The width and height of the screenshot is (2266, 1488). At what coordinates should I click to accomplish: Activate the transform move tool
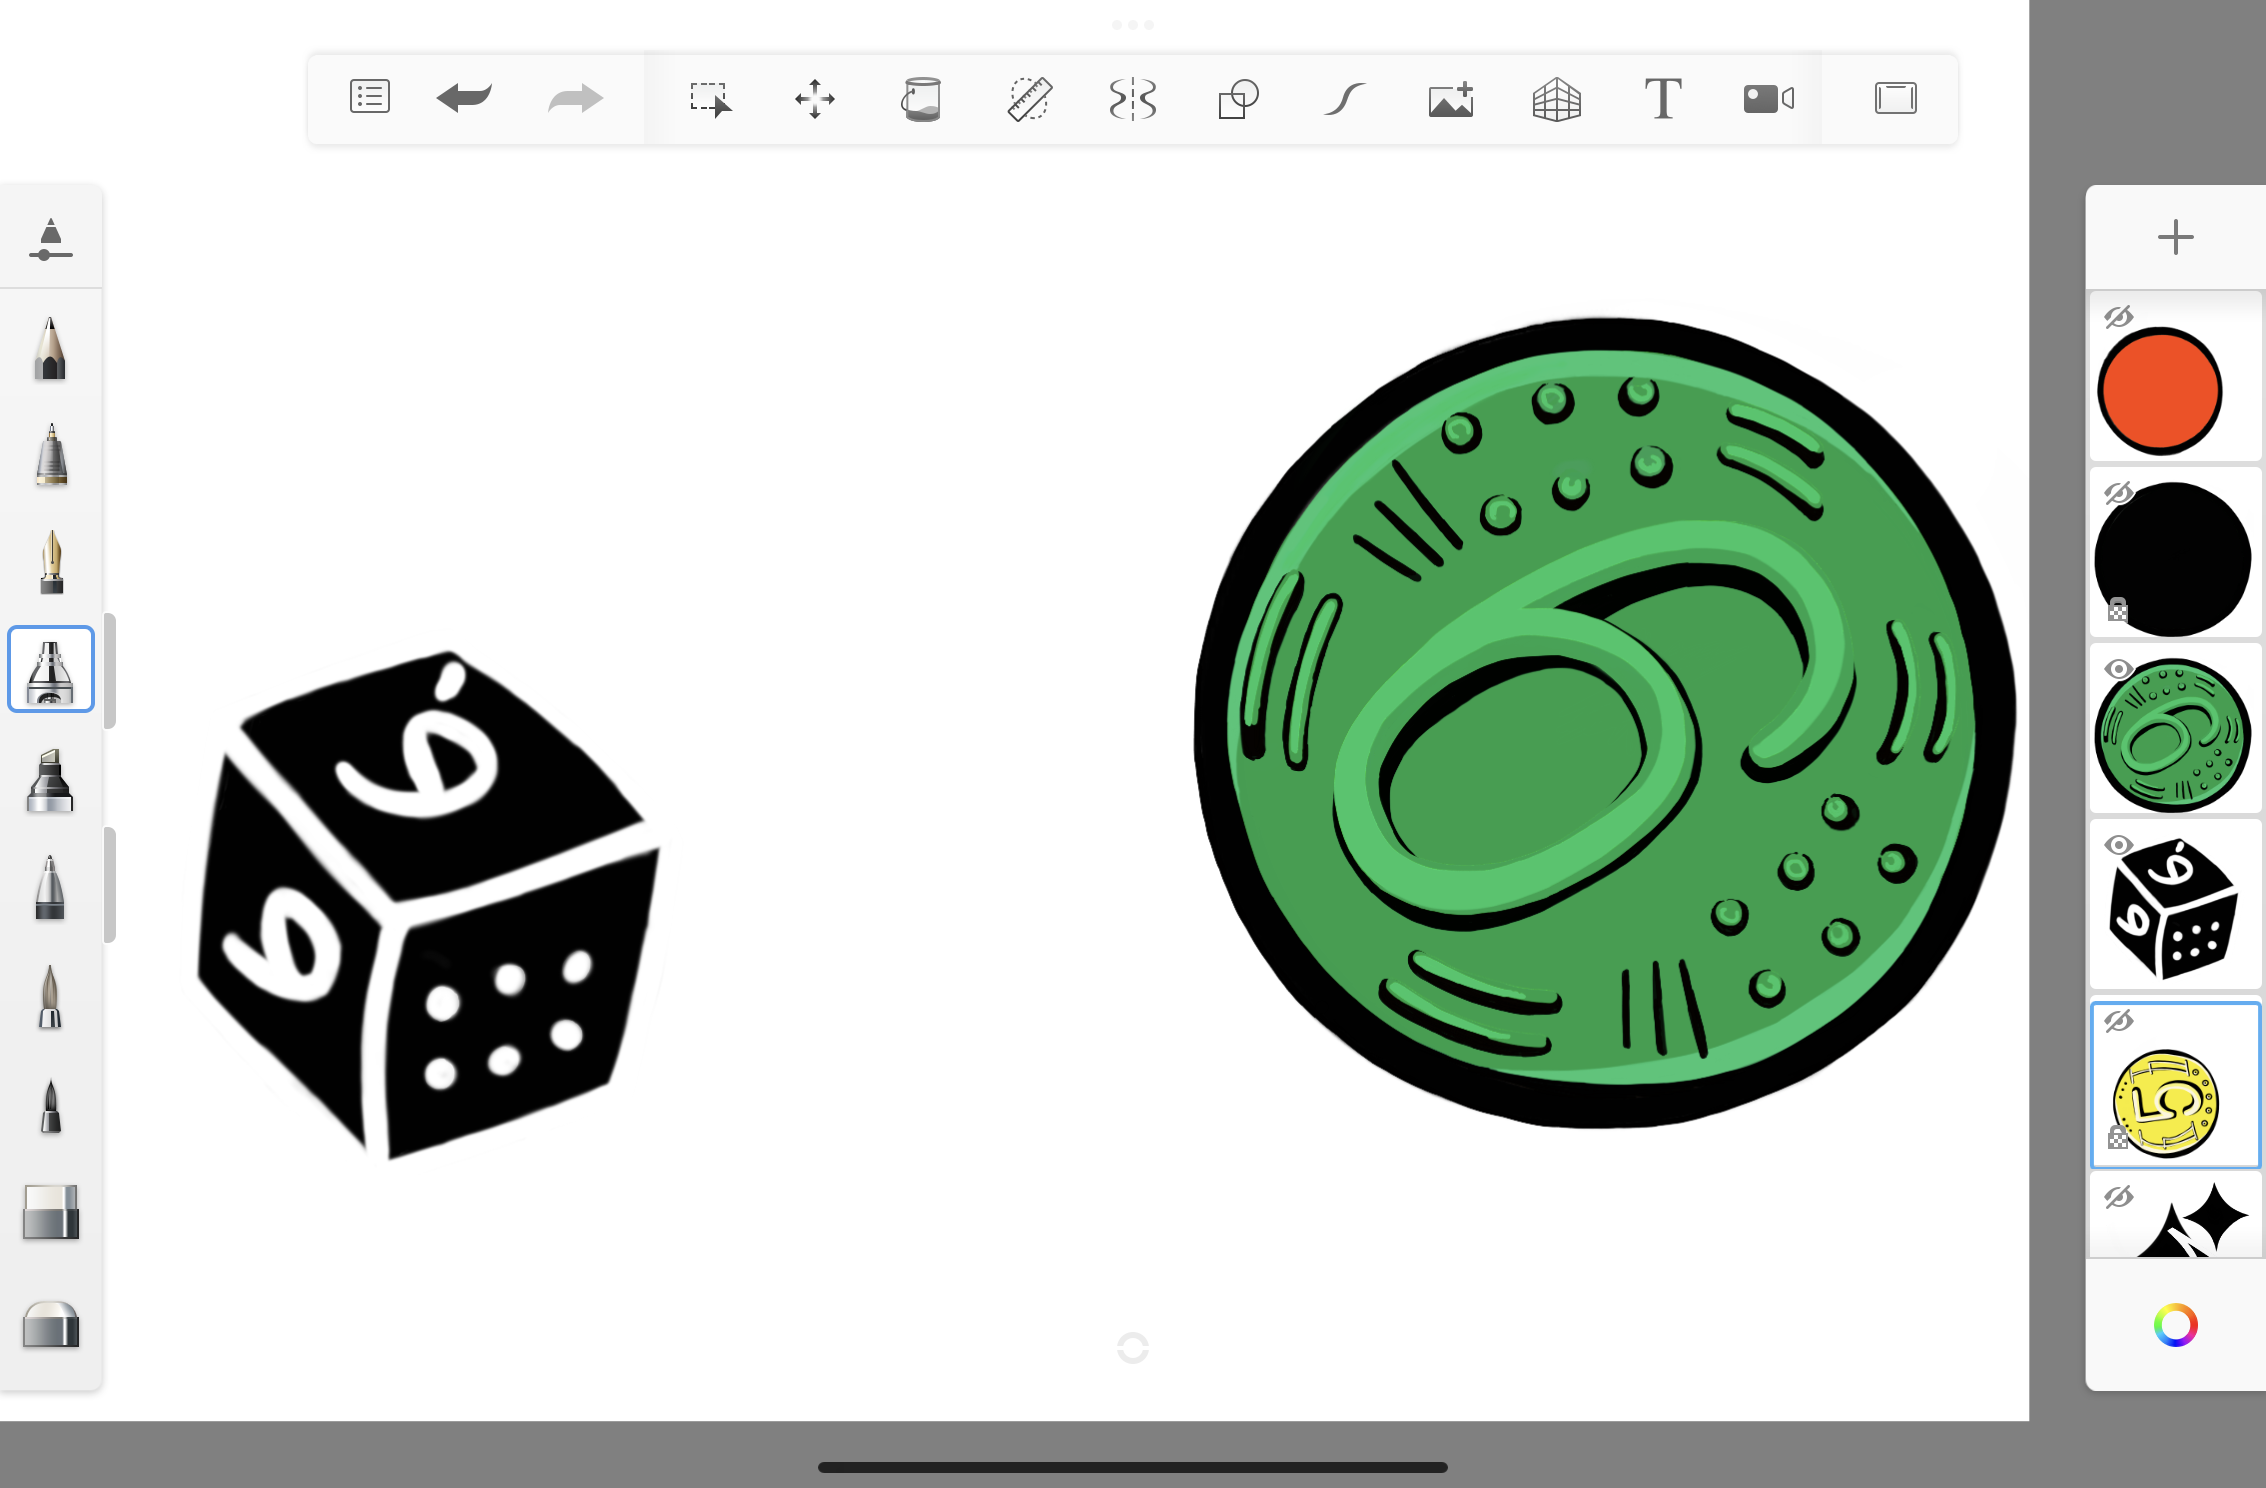[815, 99]
